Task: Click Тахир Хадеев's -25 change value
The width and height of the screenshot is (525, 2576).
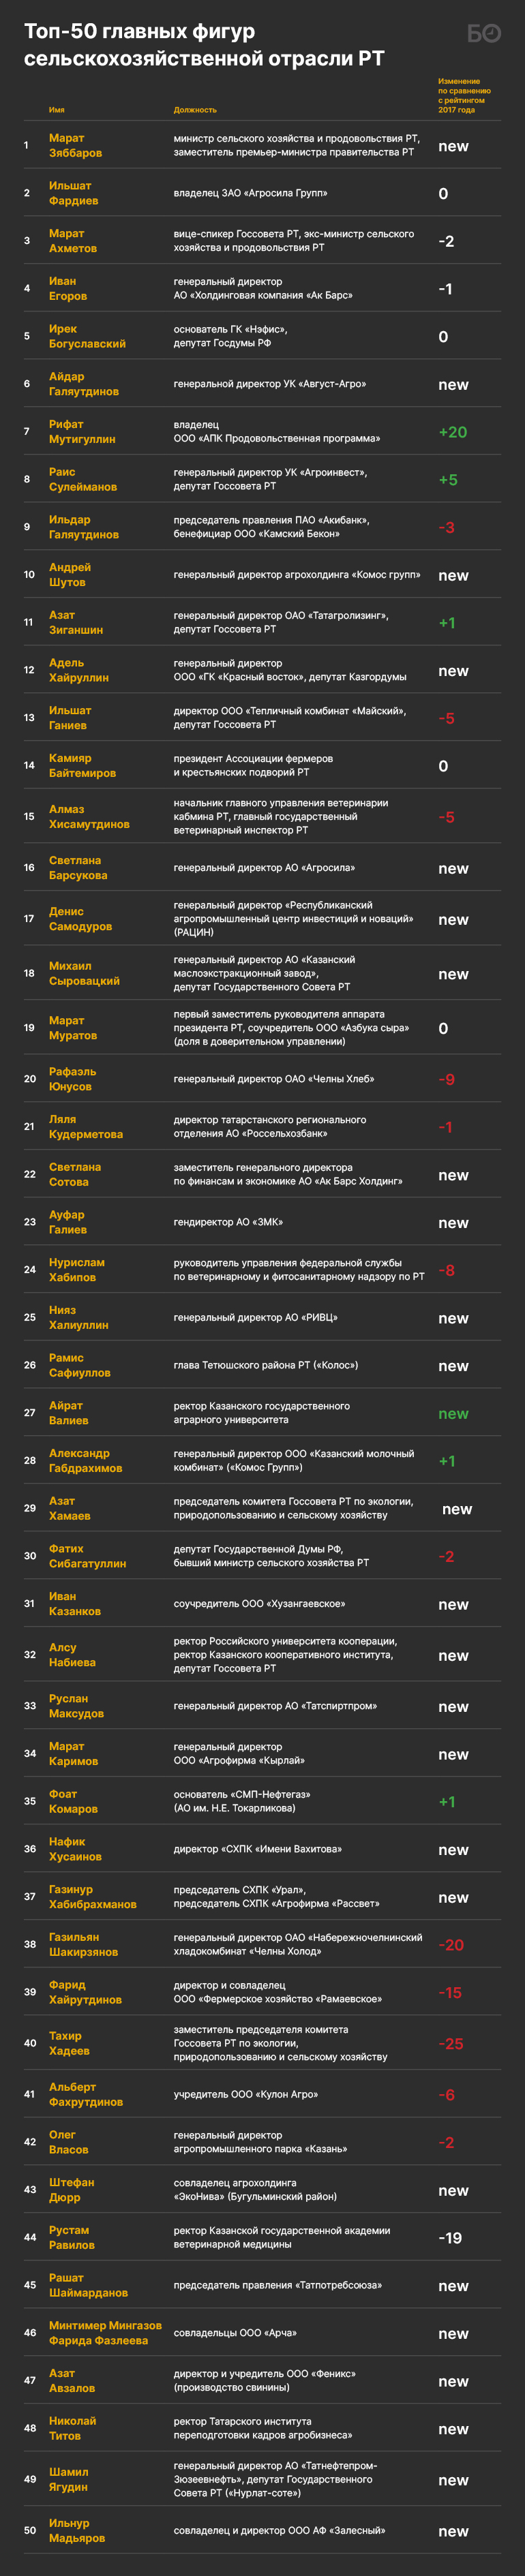Action: [451, 2044]
